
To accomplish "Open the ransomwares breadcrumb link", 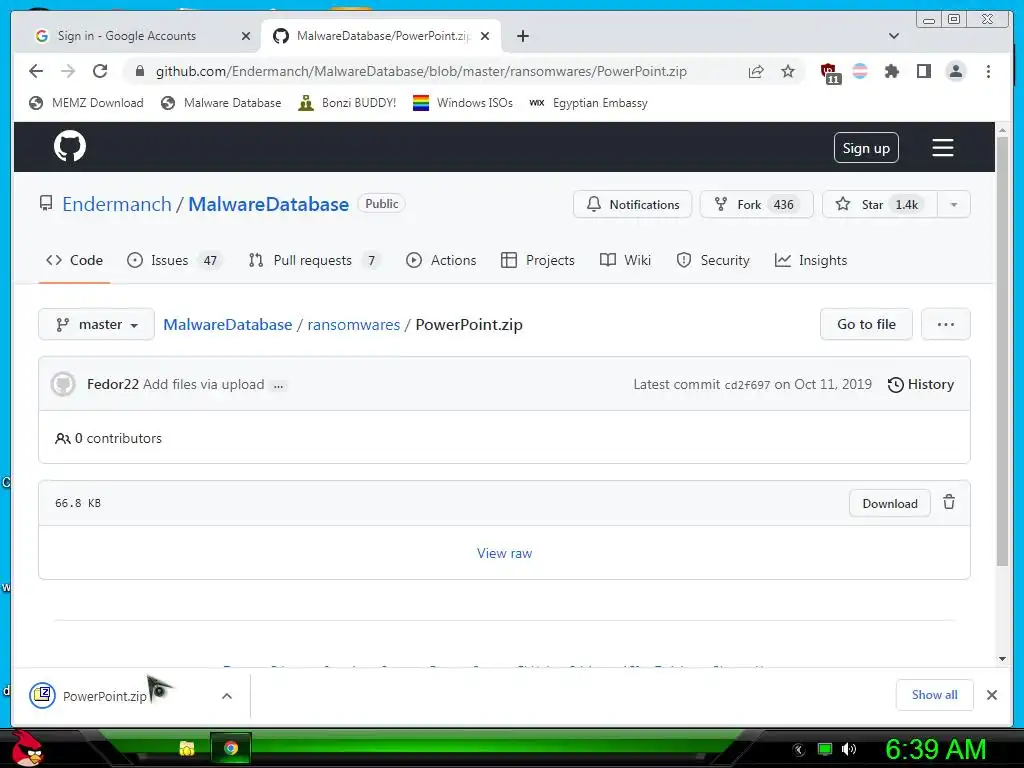I will 353,325.
